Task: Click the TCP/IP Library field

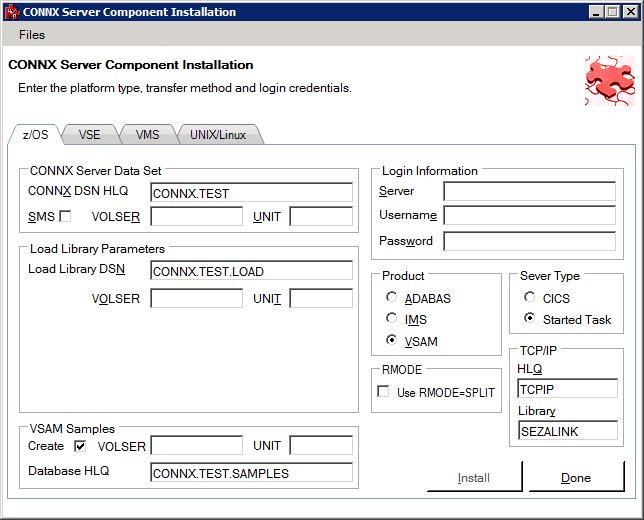Action: pyautogui.click(x=568, y=431)
